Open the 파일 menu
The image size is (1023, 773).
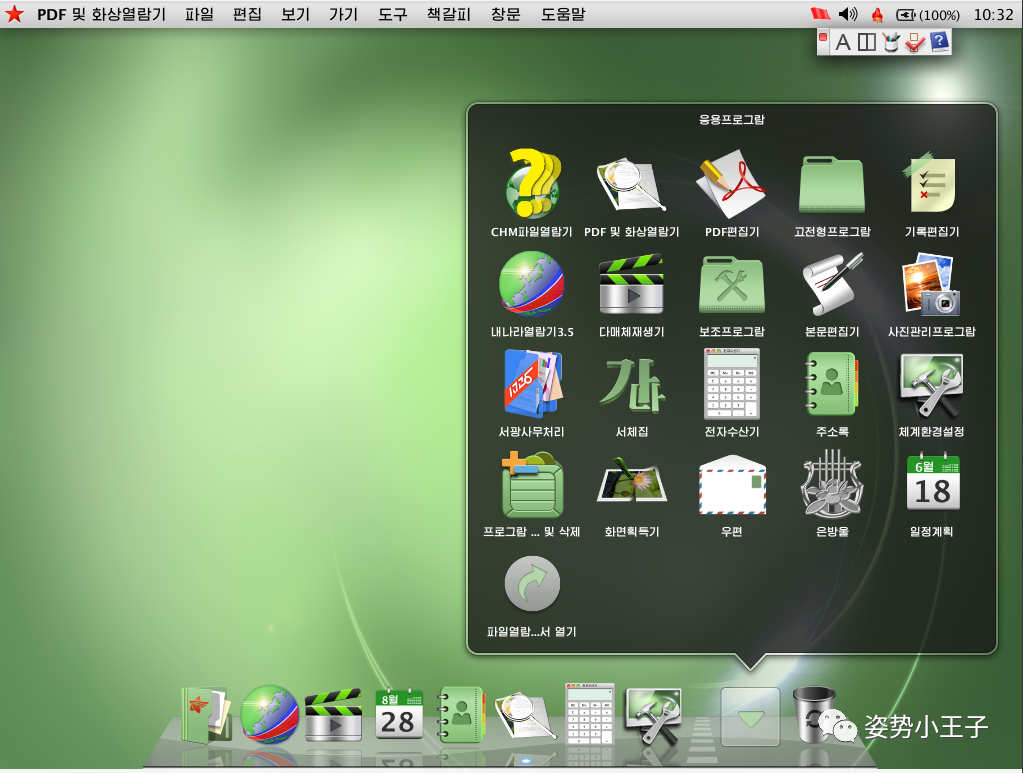click(x=199, y=14)
